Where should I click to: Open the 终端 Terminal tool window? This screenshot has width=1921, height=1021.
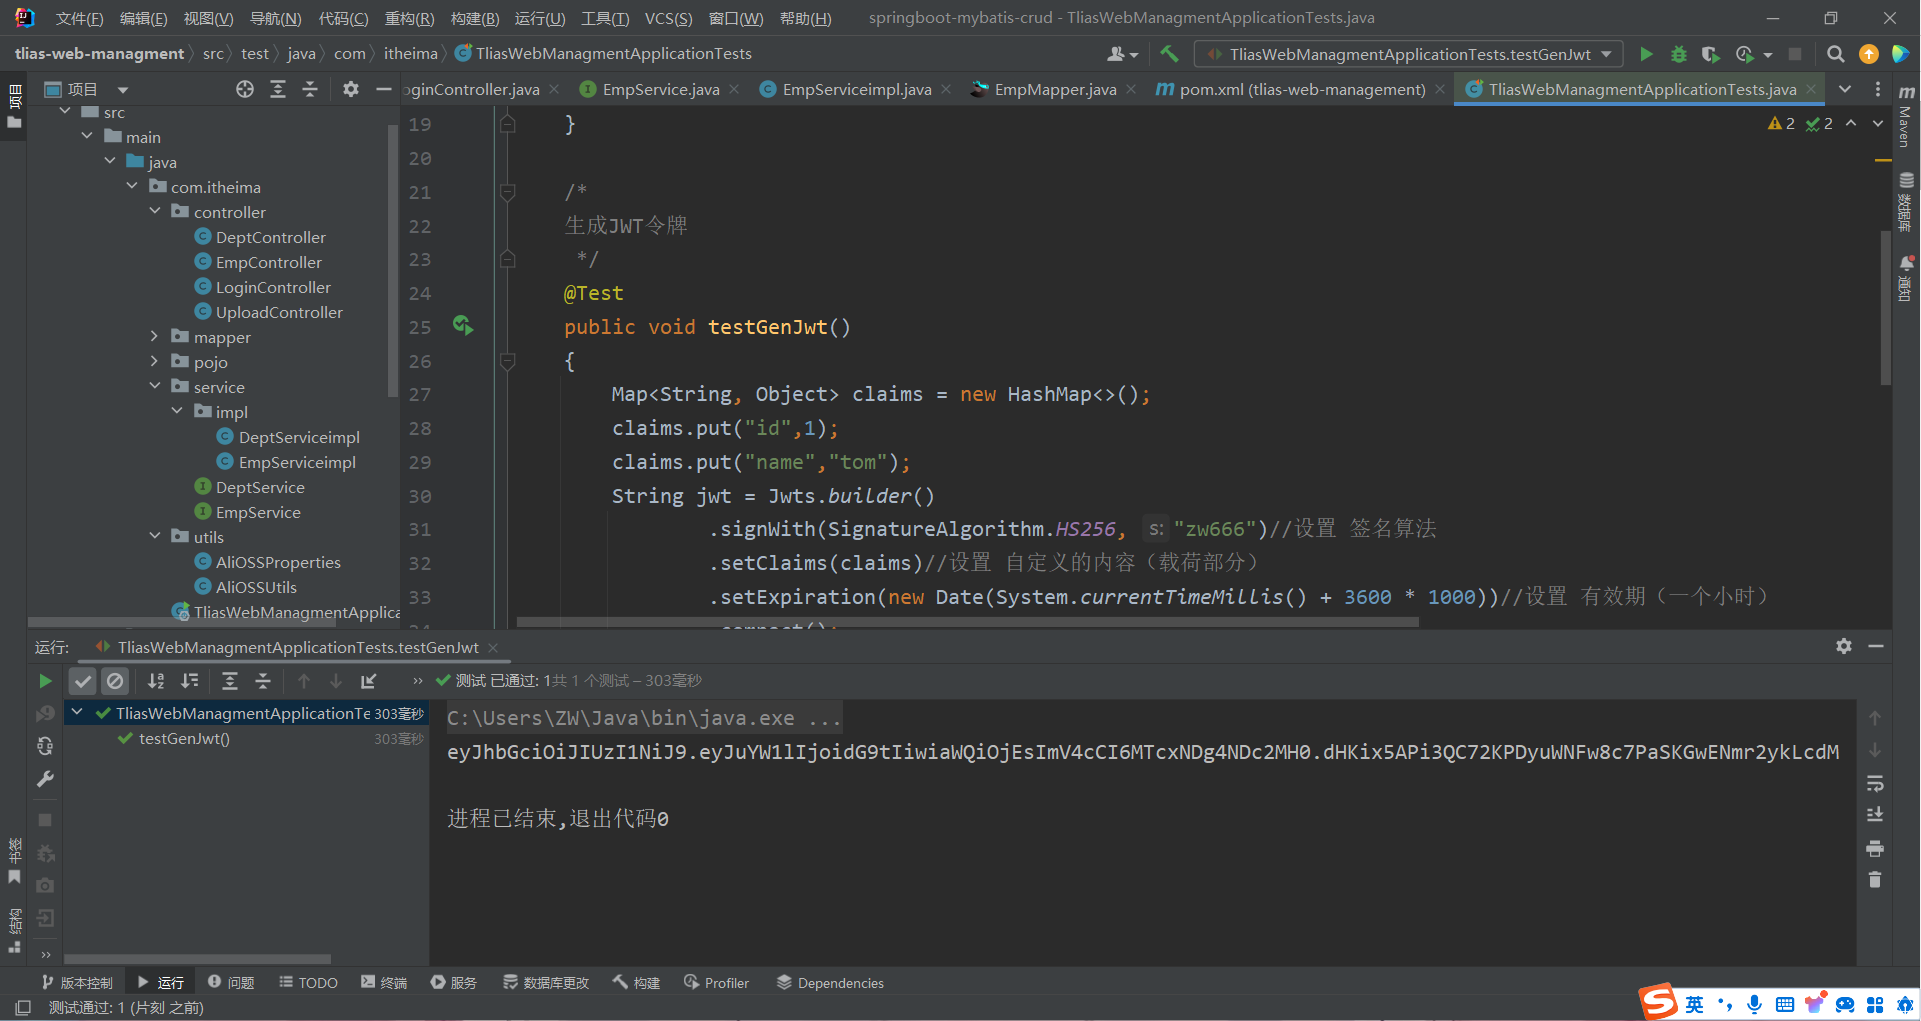pyautogui.click(x=384, y=983)
